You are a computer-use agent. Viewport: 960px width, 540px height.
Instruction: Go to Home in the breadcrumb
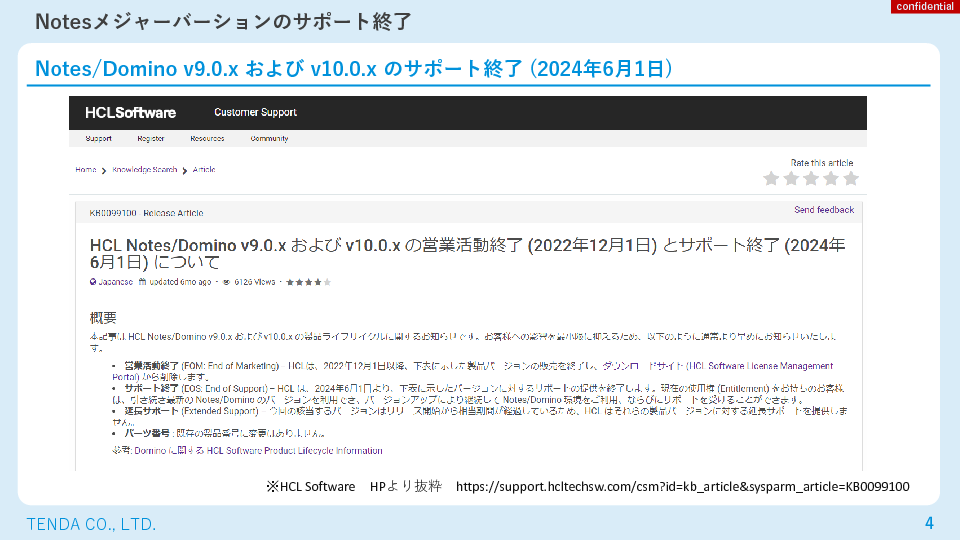[86, 170]
